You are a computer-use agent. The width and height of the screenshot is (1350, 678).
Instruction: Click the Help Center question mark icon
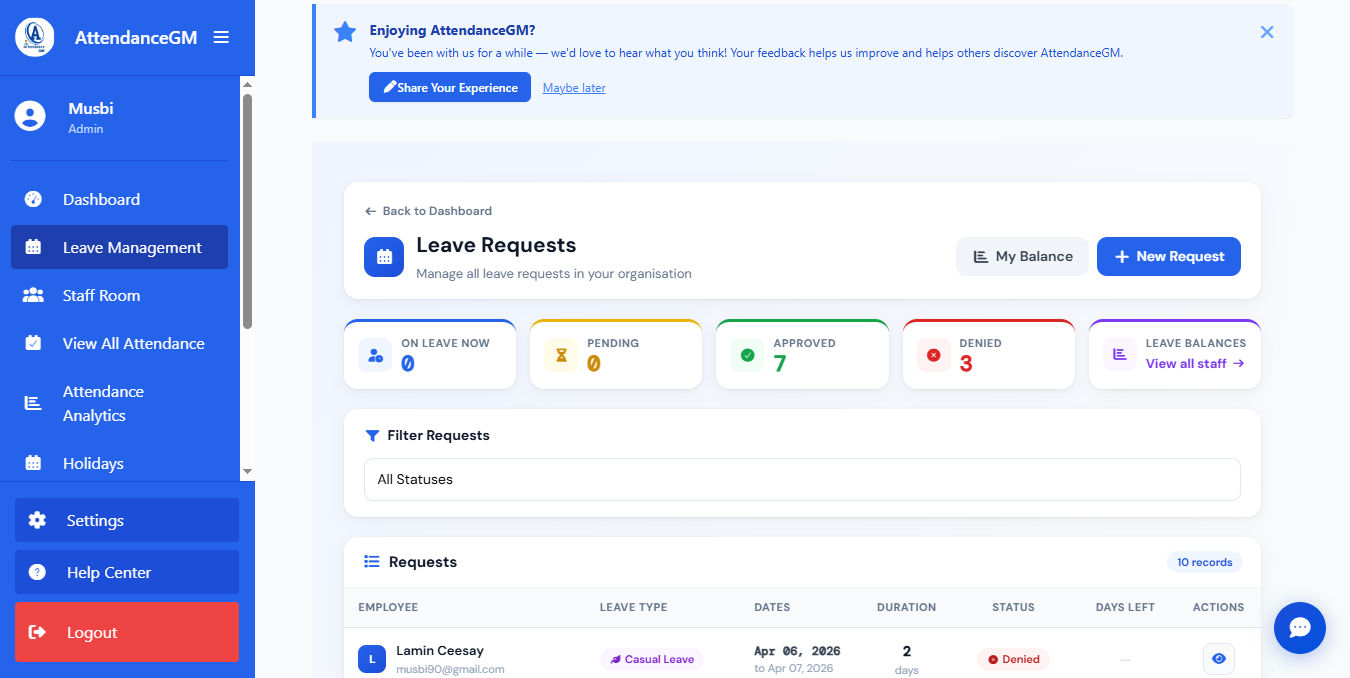tap(37, 572)
